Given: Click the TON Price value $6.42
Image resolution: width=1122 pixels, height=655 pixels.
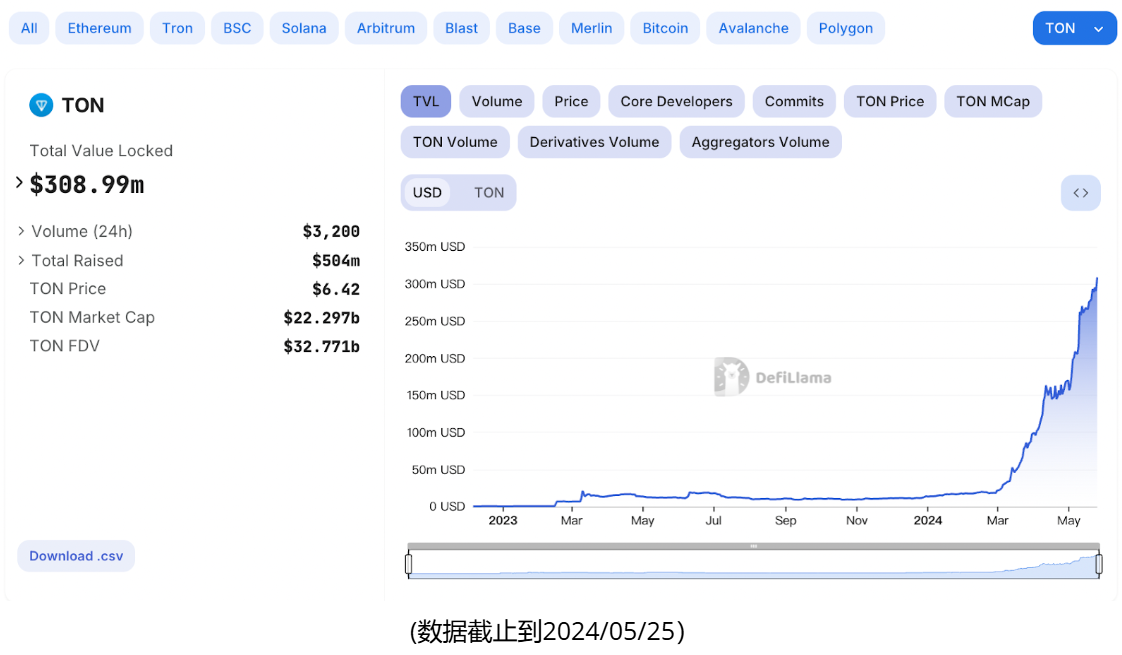Looking at the screenshot, I should click(336, 289).
